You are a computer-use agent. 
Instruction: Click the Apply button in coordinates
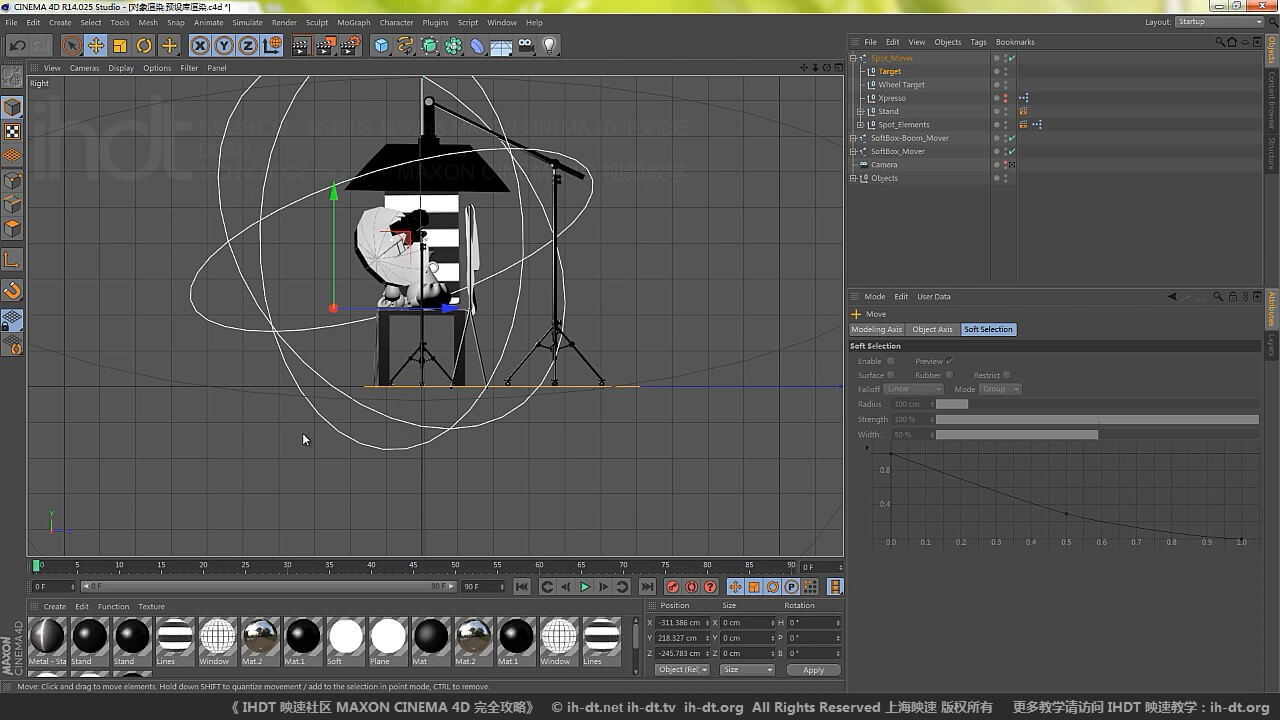(x=813, y=670)
